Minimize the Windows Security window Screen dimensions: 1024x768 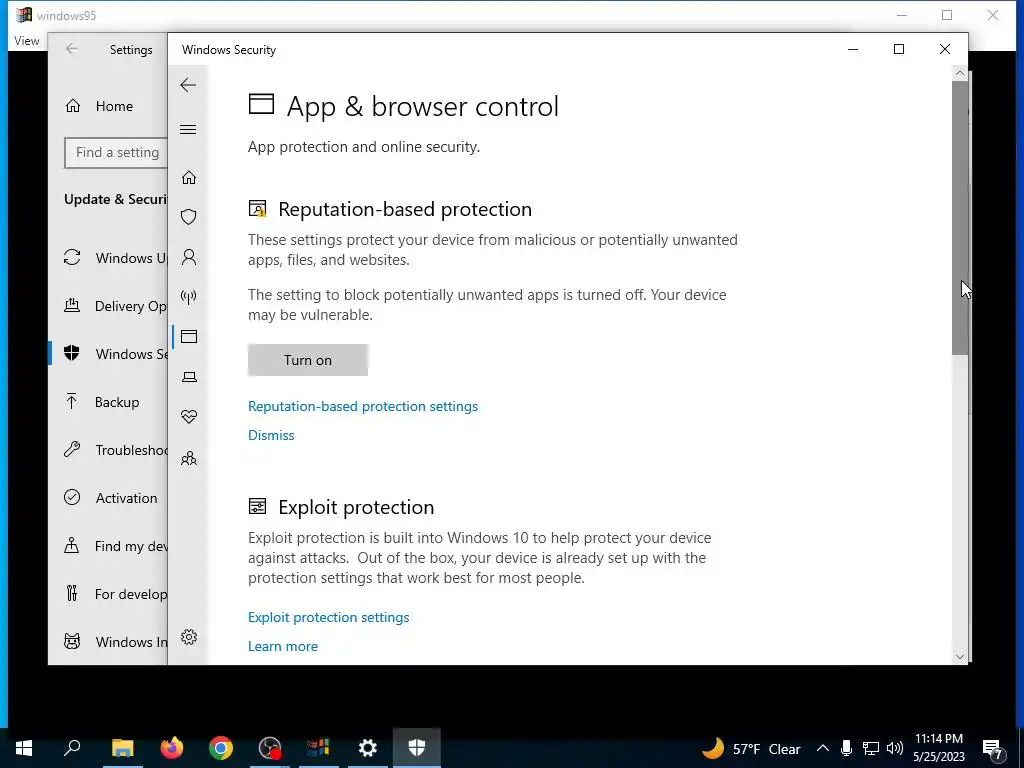tap(853, 49)
